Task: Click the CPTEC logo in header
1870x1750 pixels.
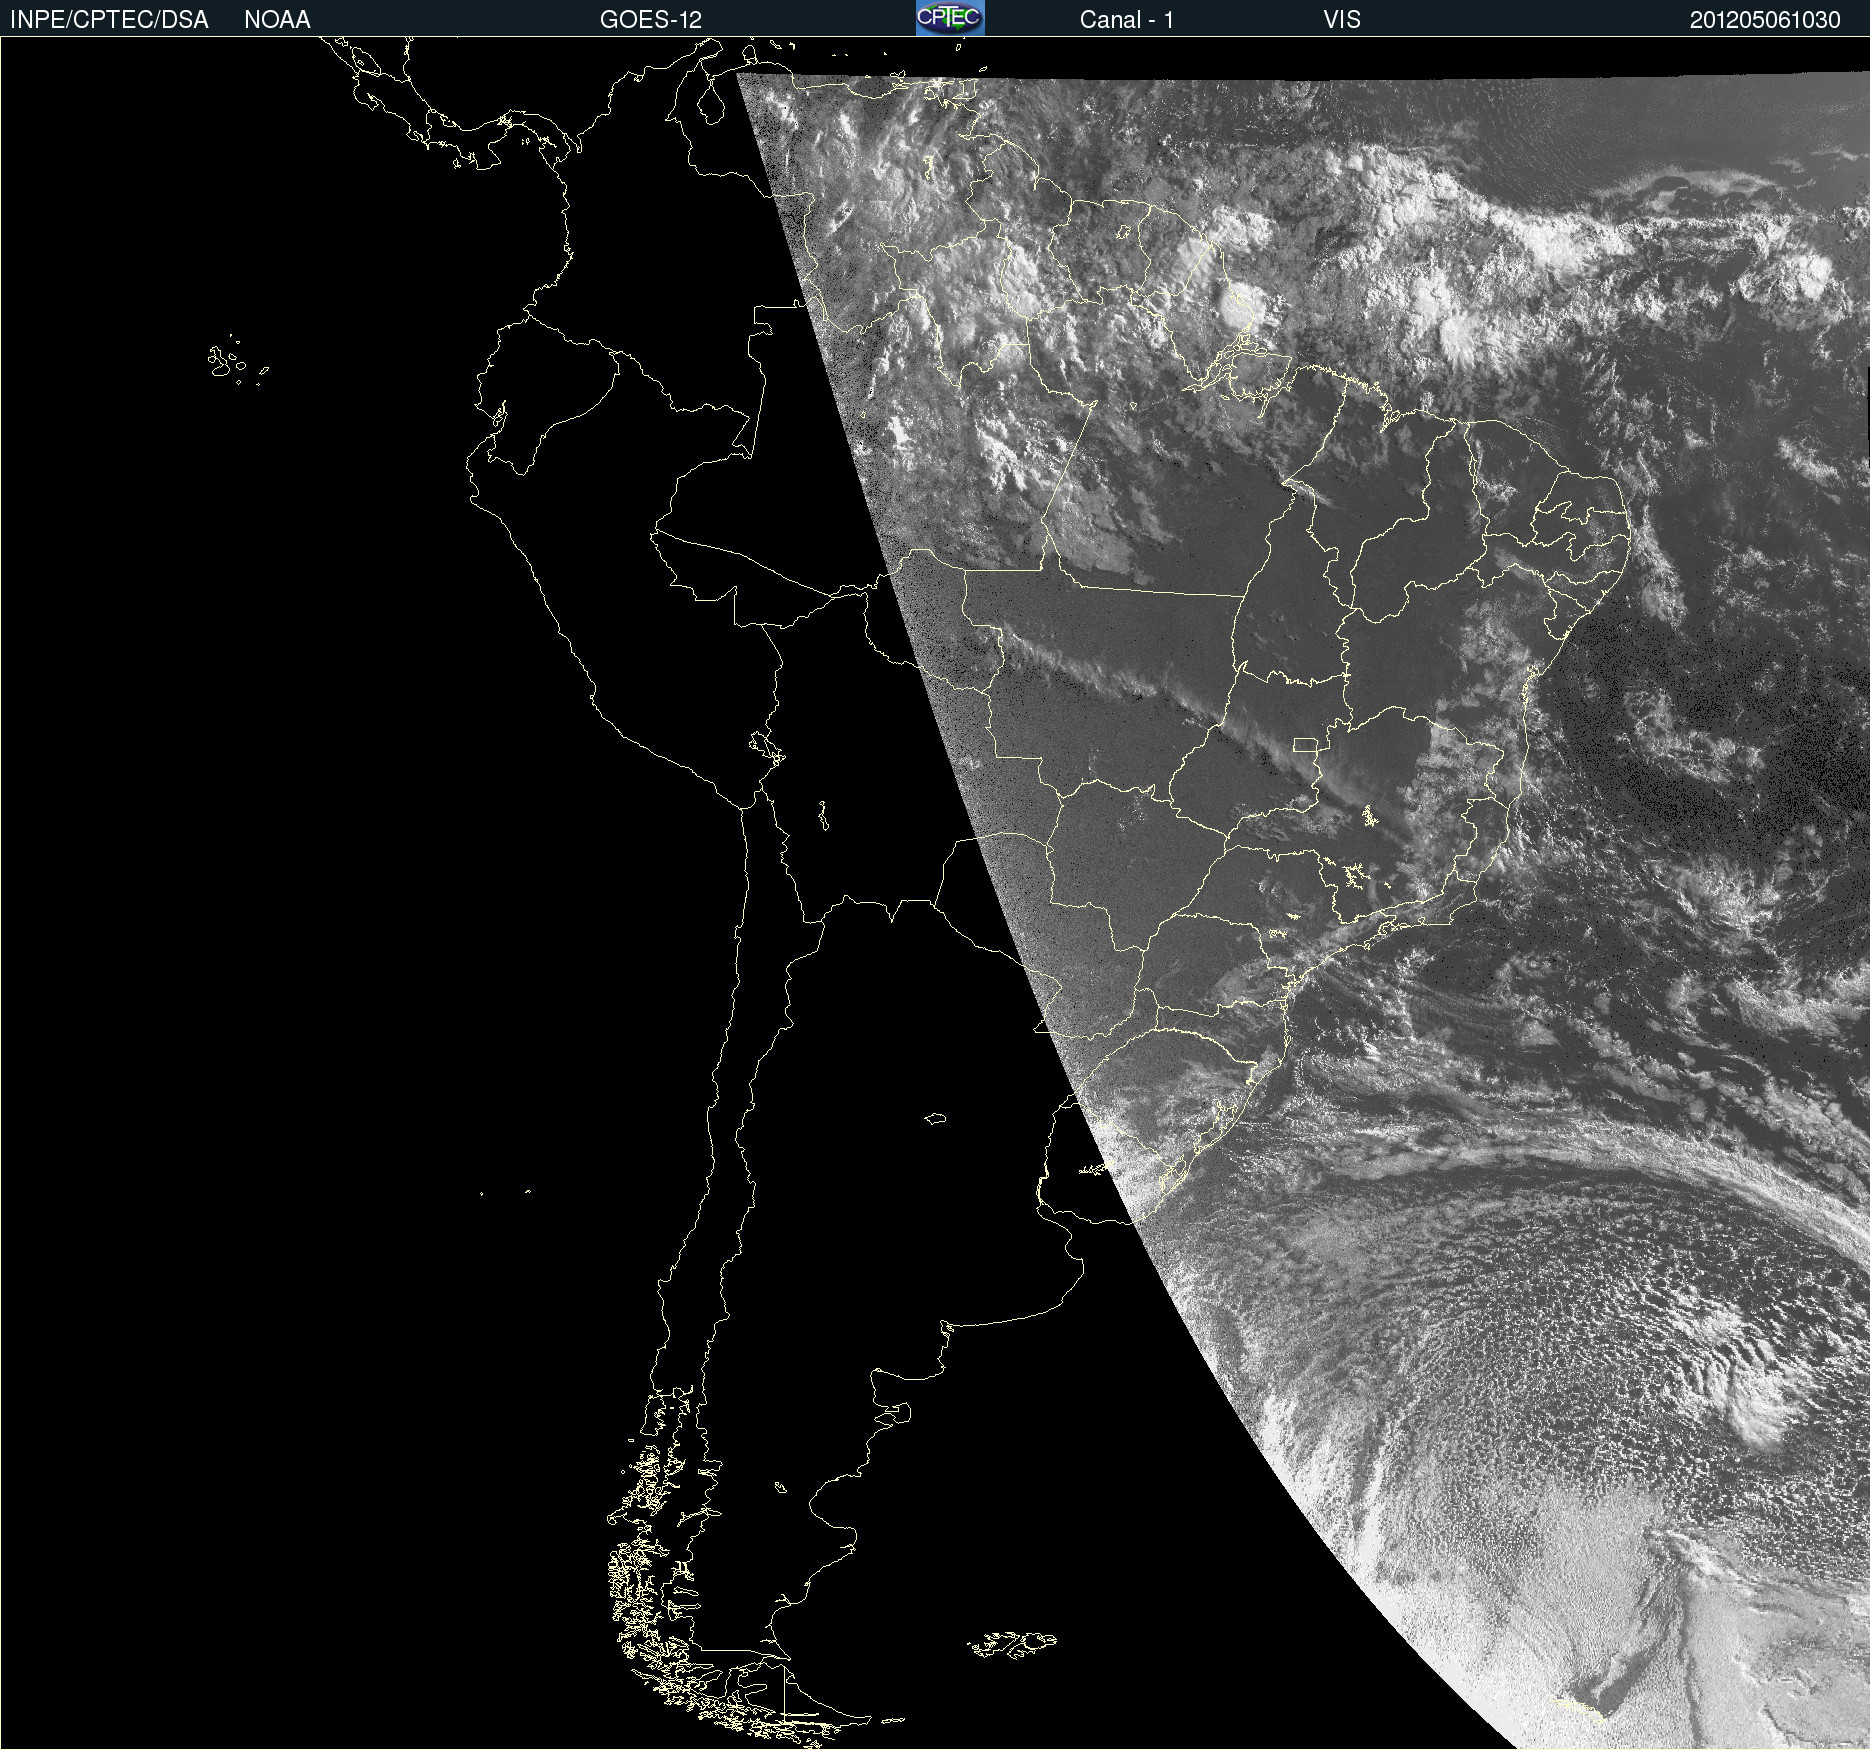Action: [950, 18]
